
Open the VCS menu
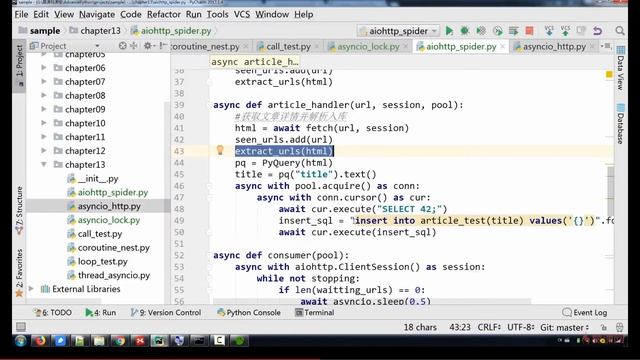coord(242,14)
